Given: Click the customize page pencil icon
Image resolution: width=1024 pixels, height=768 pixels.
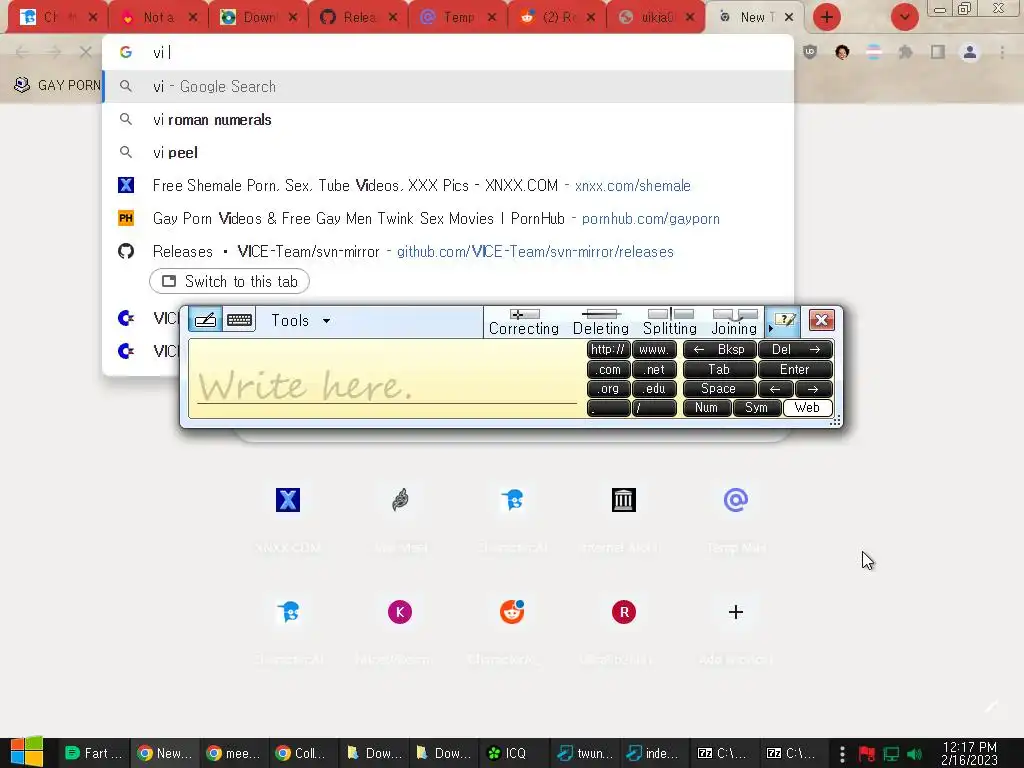Looking at the screenshot, I should (x=991, y=707).
